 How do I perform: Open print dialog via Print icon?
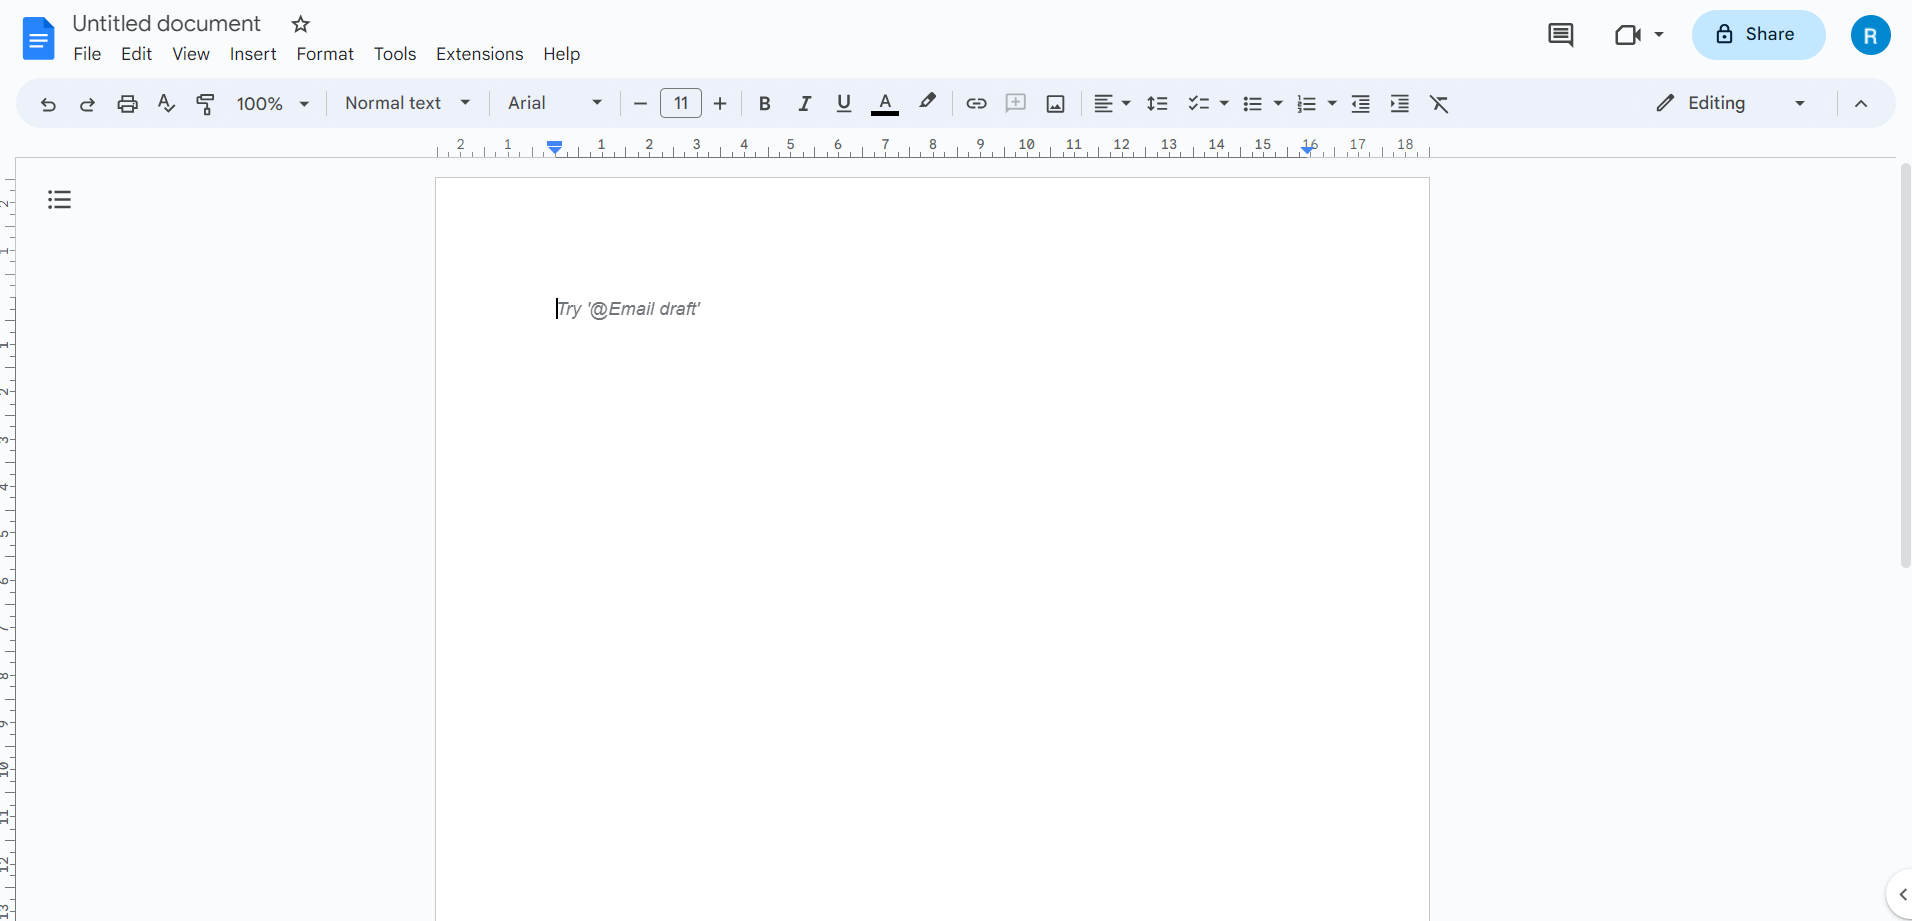pyautogui.click(x=127, y=103)
